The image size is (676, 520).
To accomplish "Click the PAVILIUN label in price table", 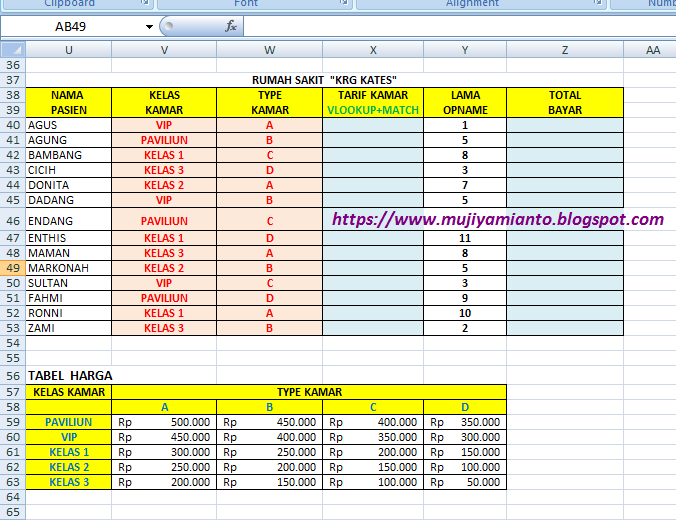I will click(x=69, y=422).
